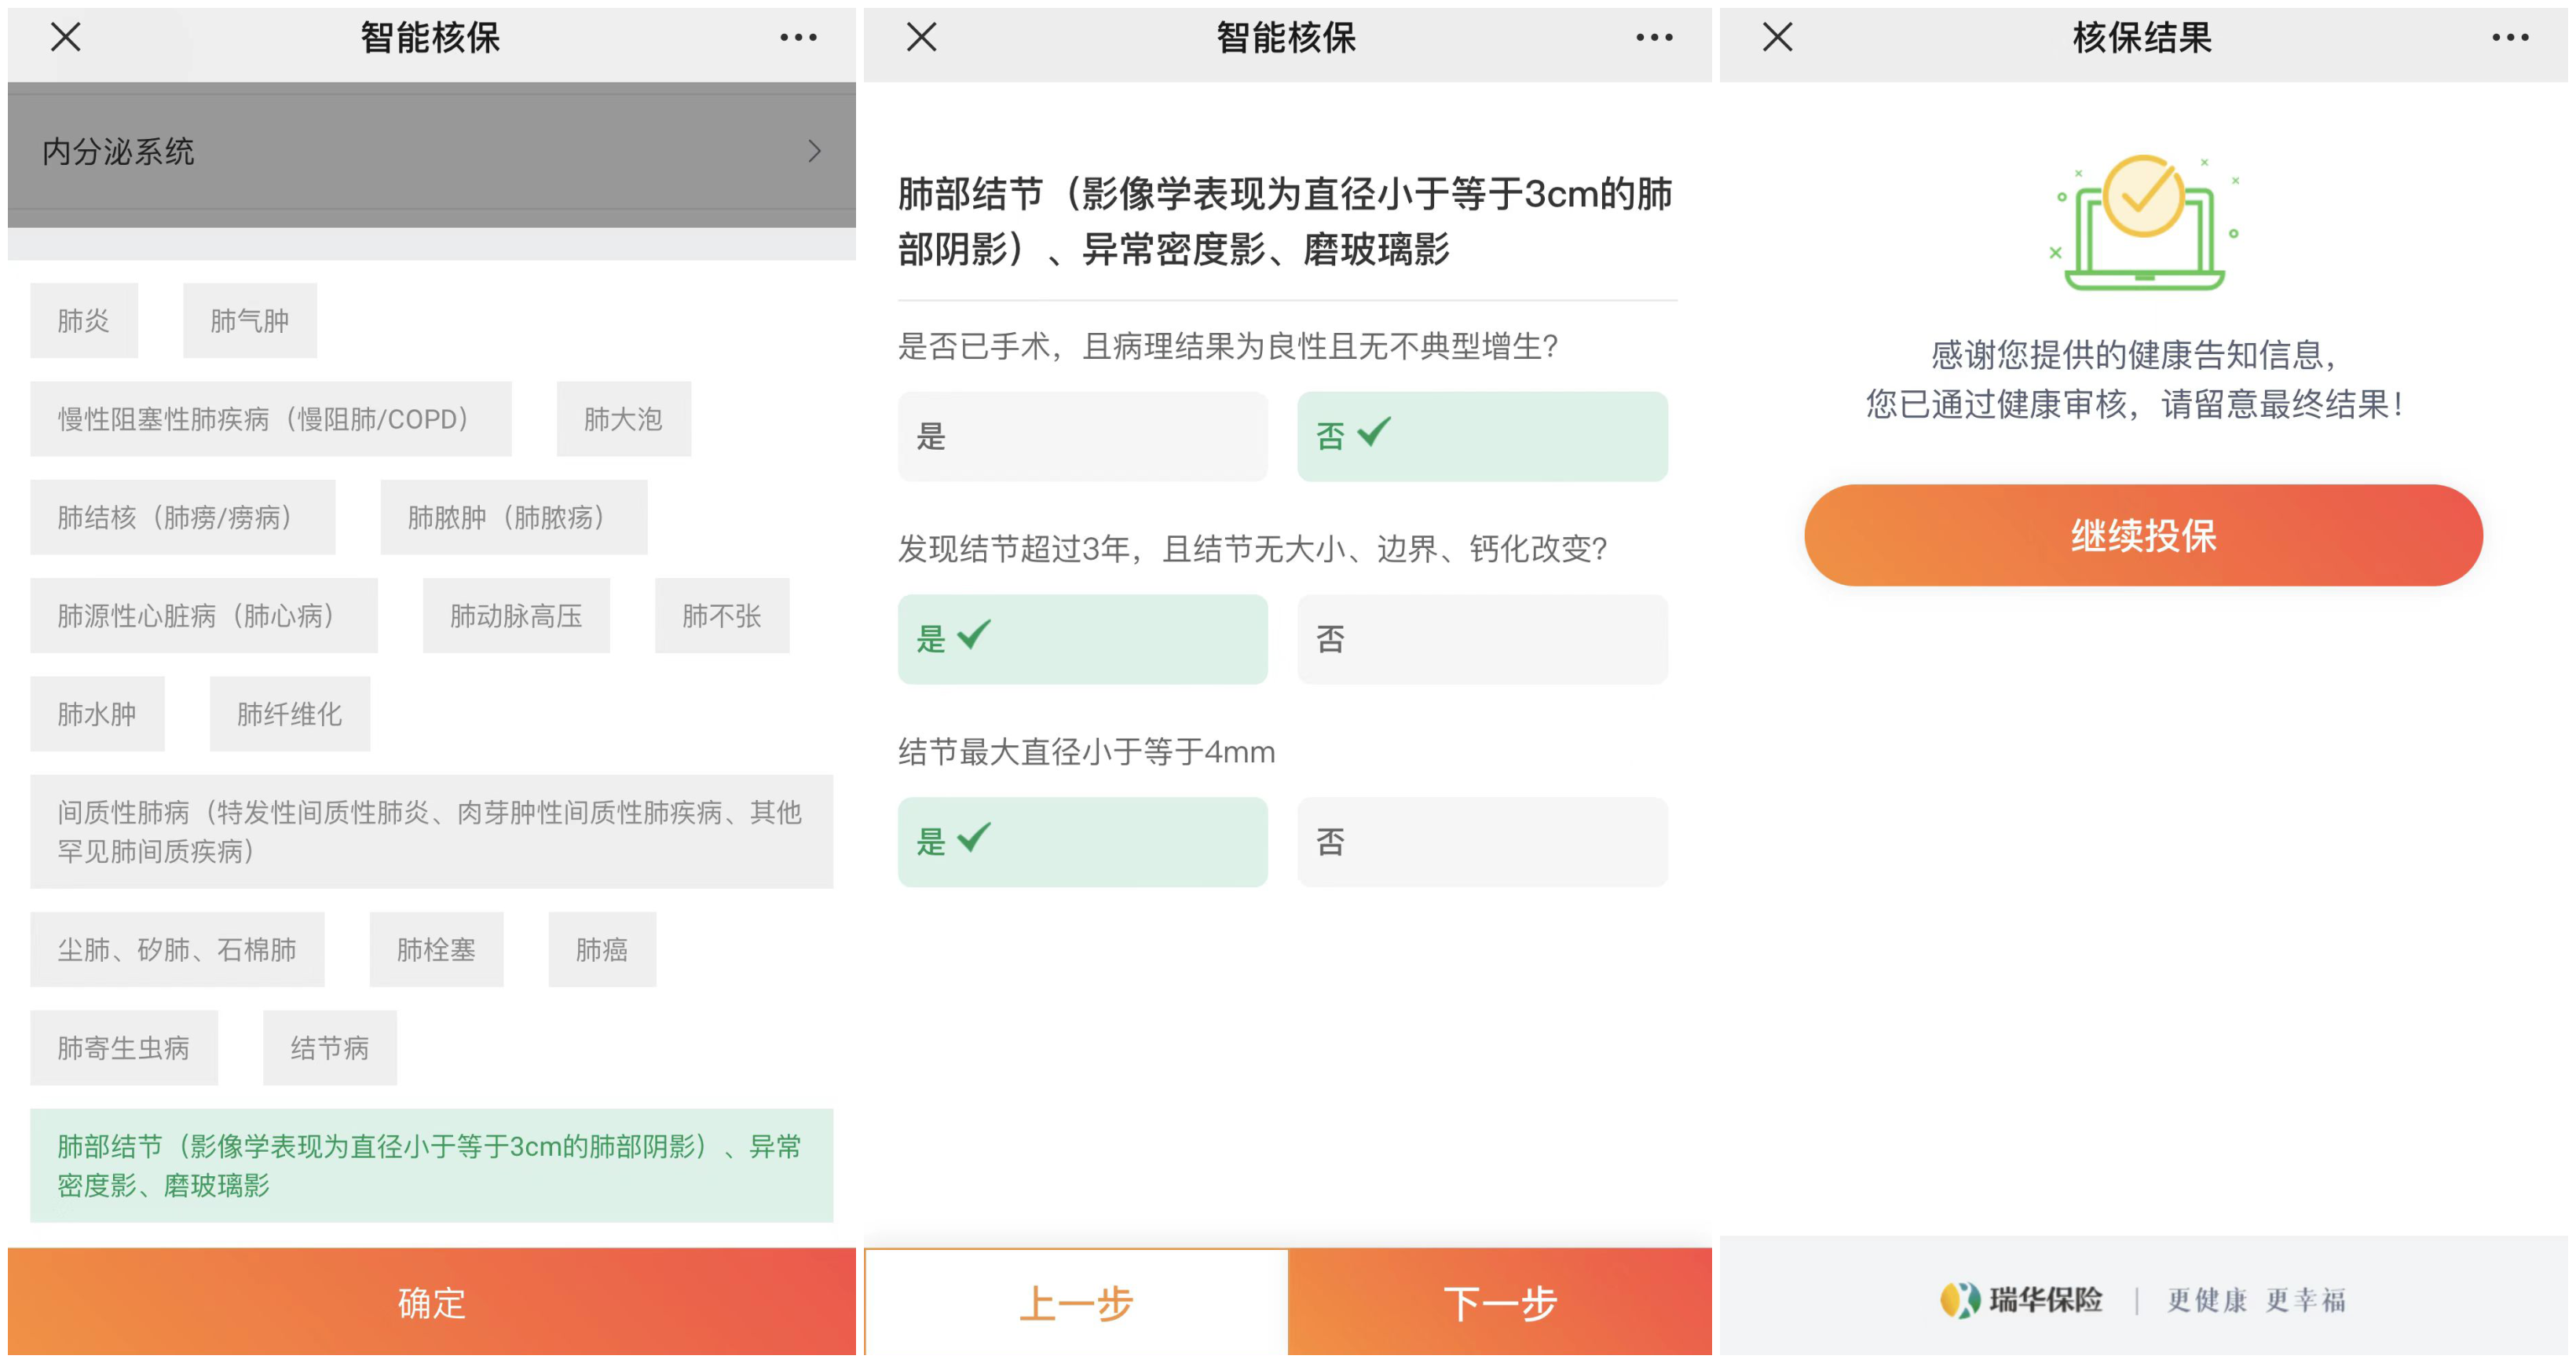The height and width of the screenshot is (1363, 2576).
Task: Select the 肺动脉高压 tag
Action: (516, 616)
